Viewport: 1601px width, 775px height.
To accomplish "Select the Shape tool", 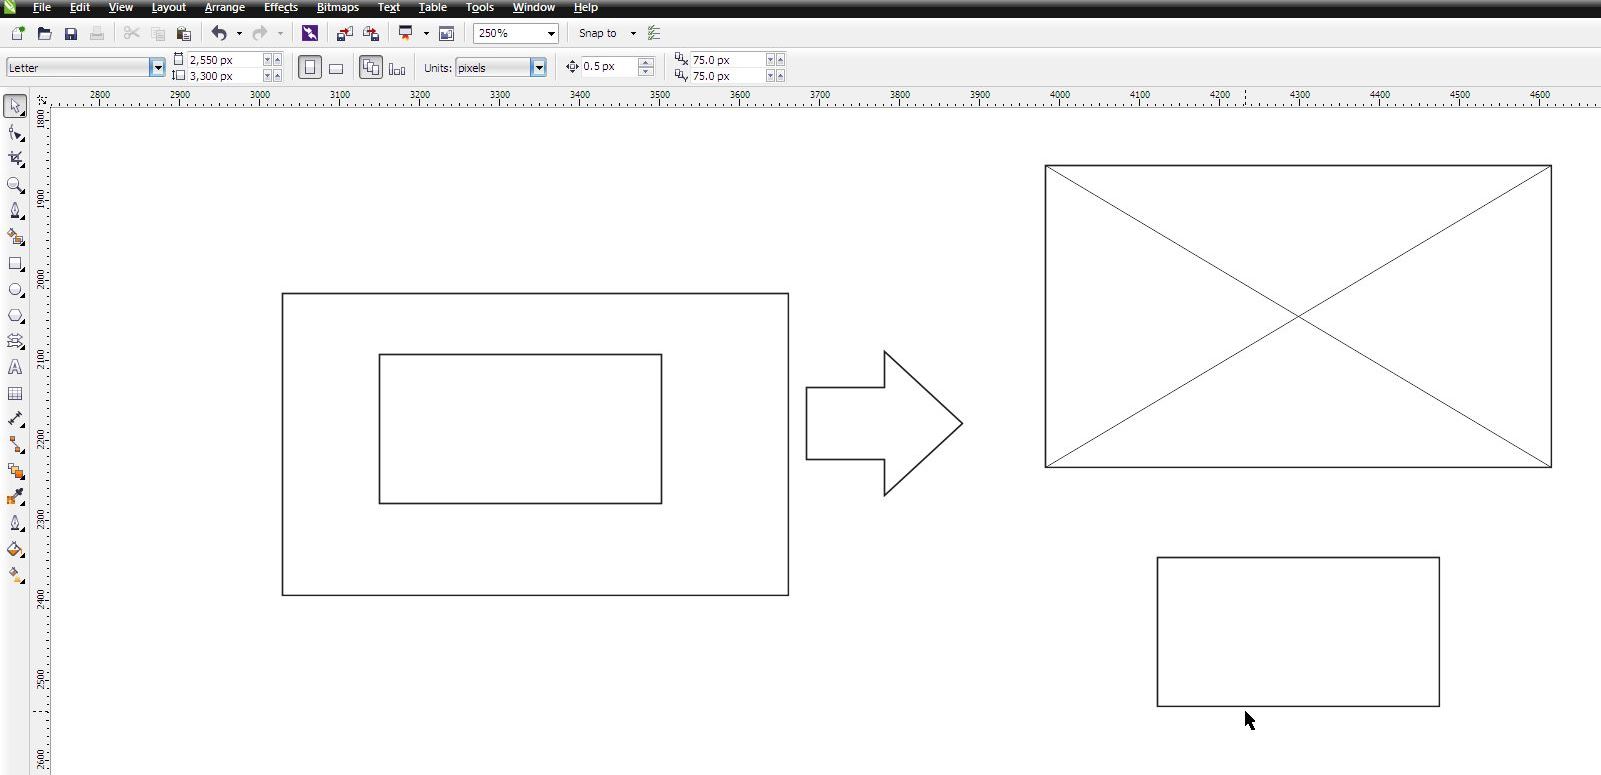I will point(15,133).
